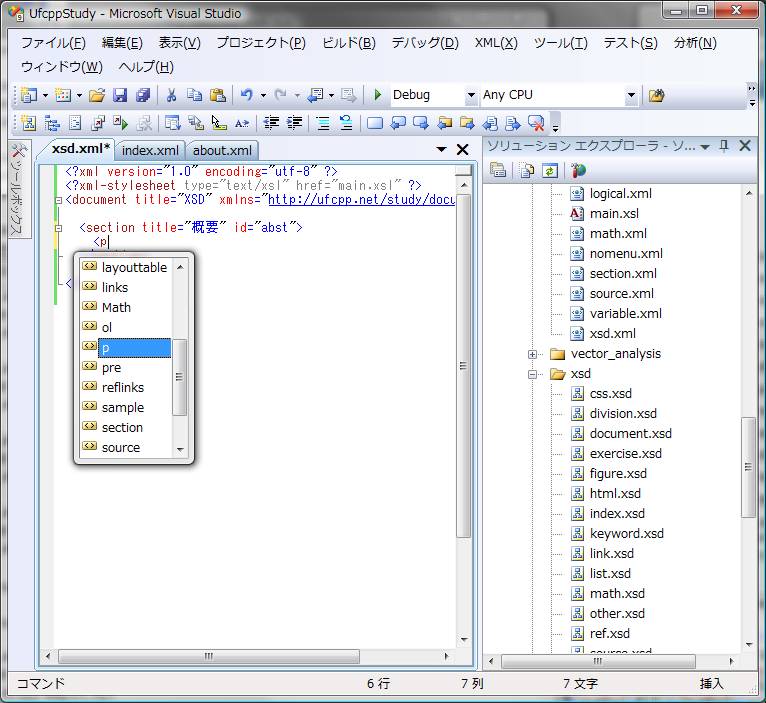The image size is (766, 703).
Task: Collapse the document element outline
Action: click(x=59, y=200)
